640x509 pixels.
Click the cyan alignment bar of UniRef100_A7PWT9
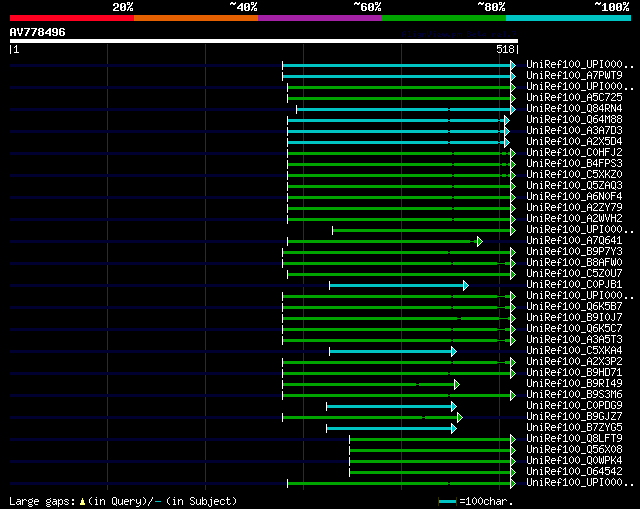coord(397,76)
